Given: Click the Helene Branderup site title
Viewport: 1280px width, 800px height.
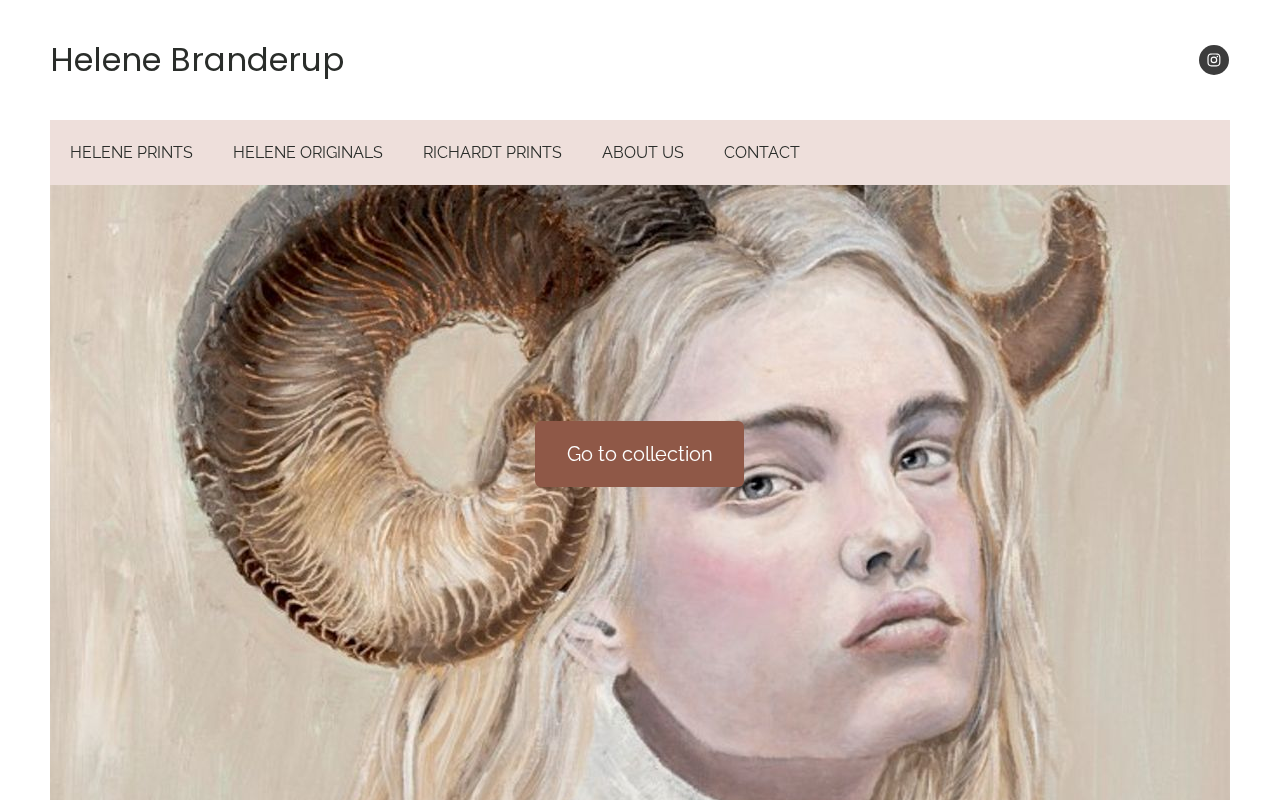Looking at the screenshot, I should click(x=197, y=60).
